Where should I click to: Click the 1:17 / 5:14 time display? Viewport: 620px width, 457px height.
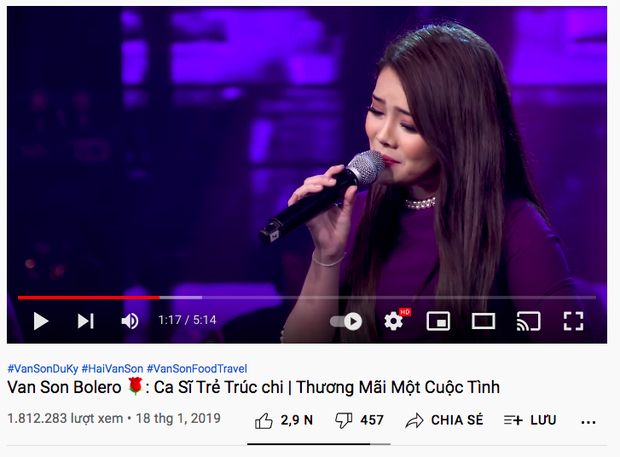tap(187, 320)
